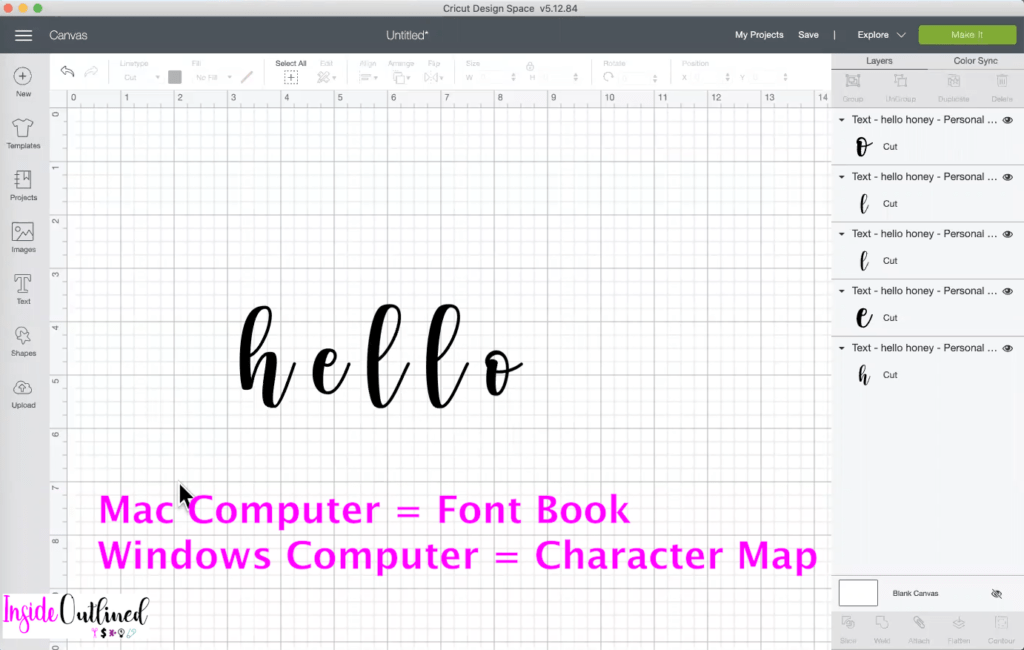
Task: Select the 'h' layer thumbnail
Action: pyautogui.click(x=864, y=375)
